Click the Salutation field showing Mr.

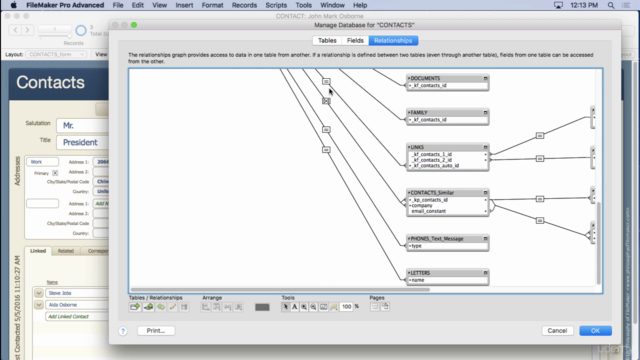pos(83,126)
